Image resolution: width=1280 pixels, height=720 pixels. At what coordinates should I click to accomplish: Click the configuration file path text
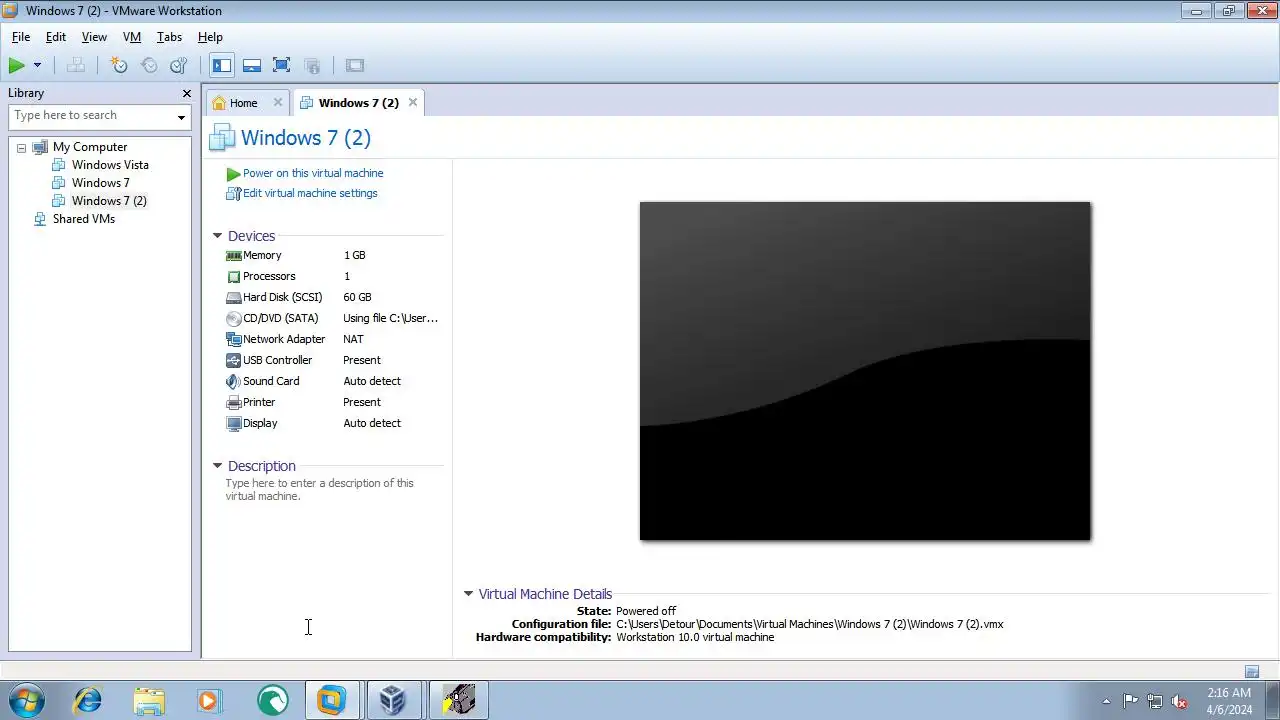point(810,624)
